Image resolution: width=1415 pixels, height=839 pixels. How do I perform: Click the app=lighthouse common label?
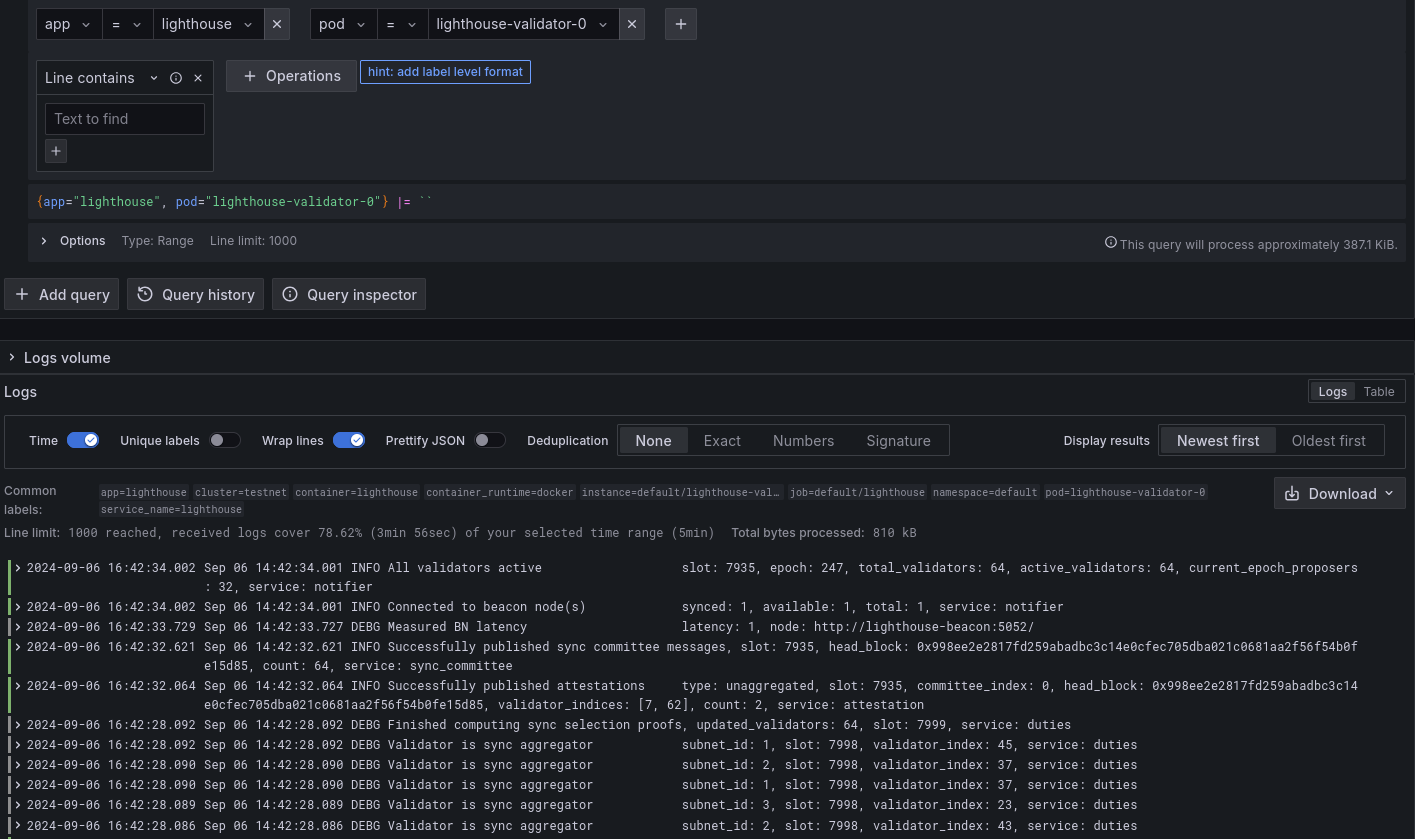click(x=144, y=492)
